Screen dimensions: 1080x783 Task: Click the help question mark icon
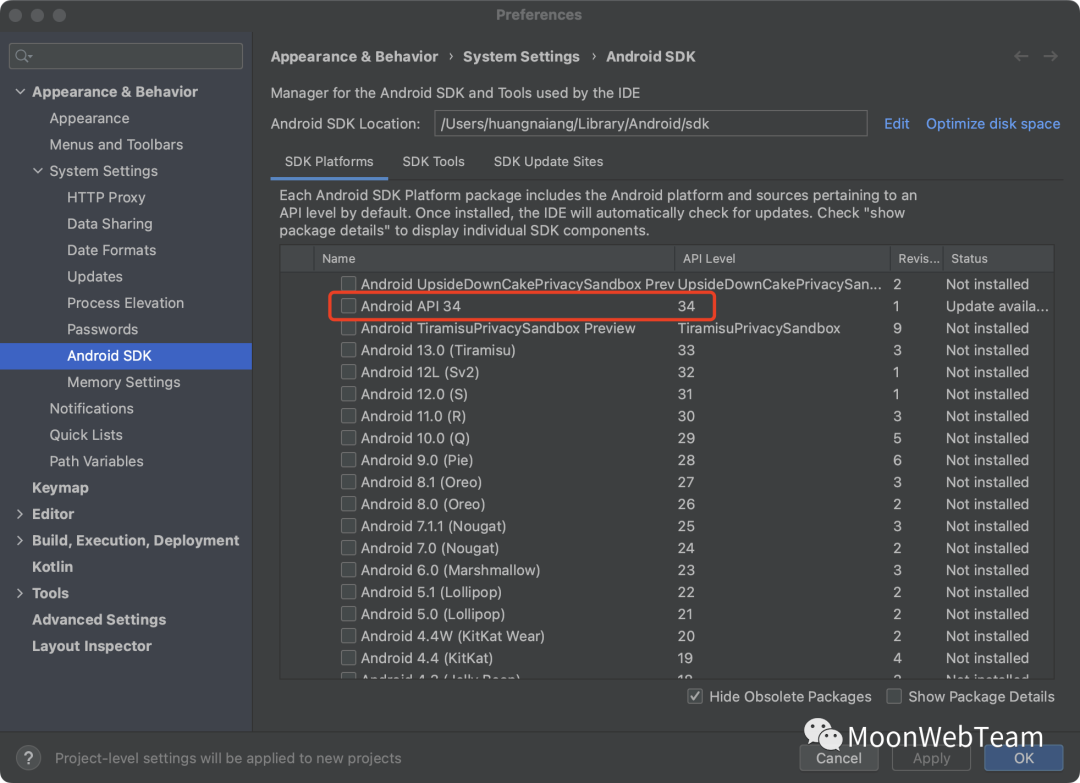29,758
